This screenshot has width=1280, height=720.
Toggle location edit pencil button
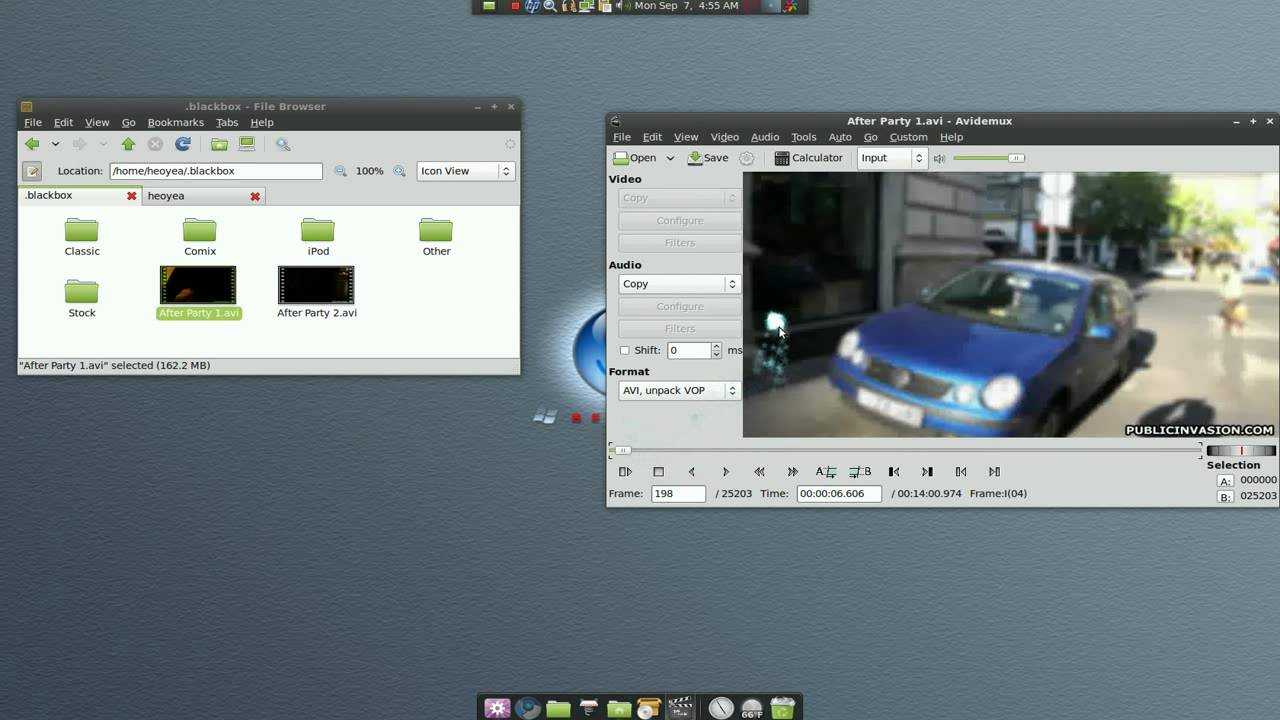32,171
